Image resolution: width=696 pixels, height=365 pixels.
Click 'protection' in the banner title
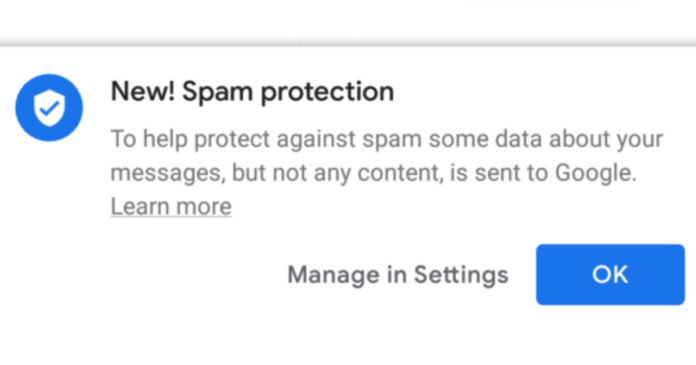coord(327,92)
